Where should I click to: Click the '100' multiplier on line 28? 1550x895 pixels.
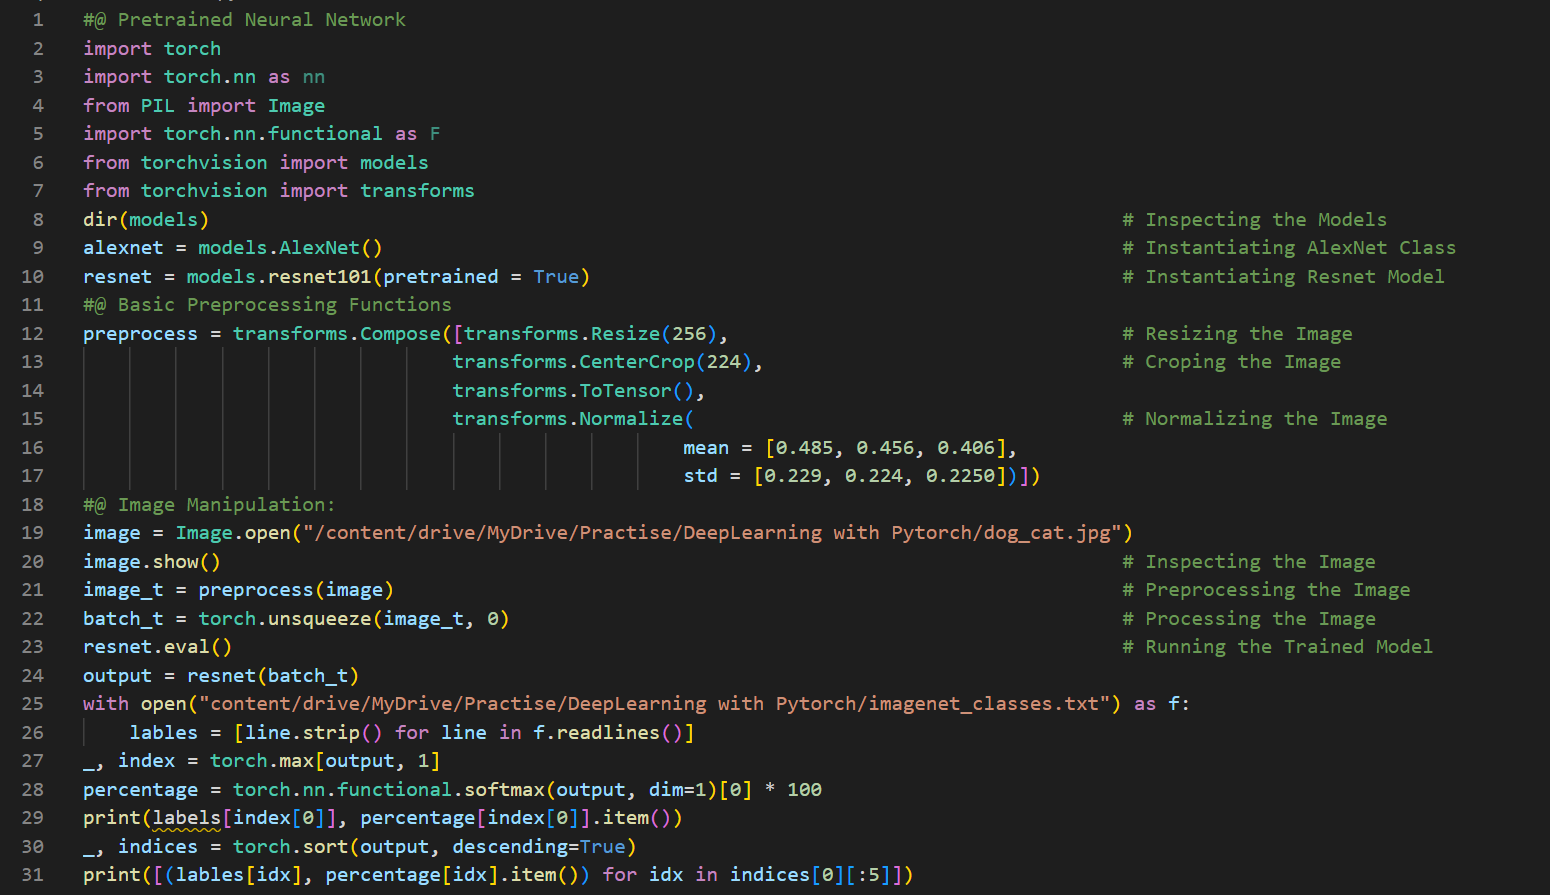coord(804,790)
